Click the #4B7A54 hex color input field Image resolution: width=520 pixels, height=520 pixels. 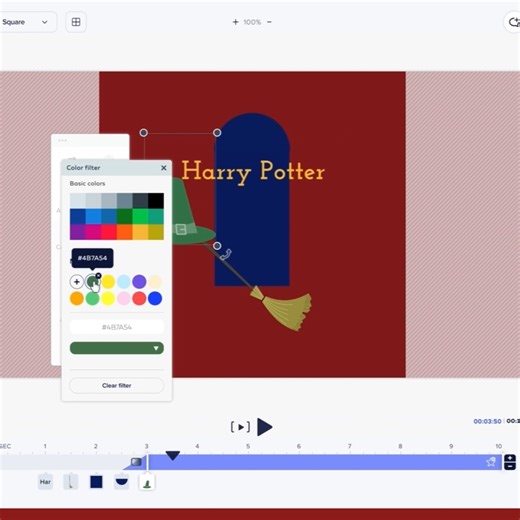click(117, 327)
